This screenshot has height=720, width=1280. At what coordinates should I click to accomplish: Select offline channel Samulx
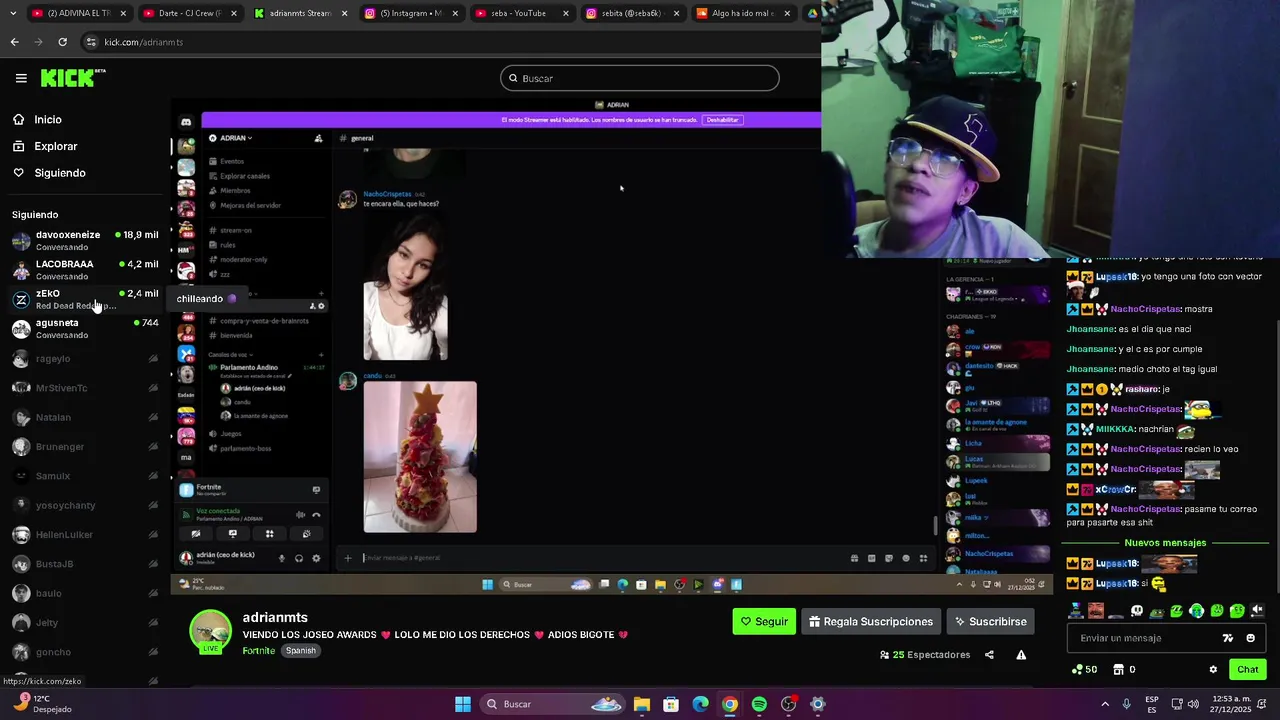pos(85,476)
